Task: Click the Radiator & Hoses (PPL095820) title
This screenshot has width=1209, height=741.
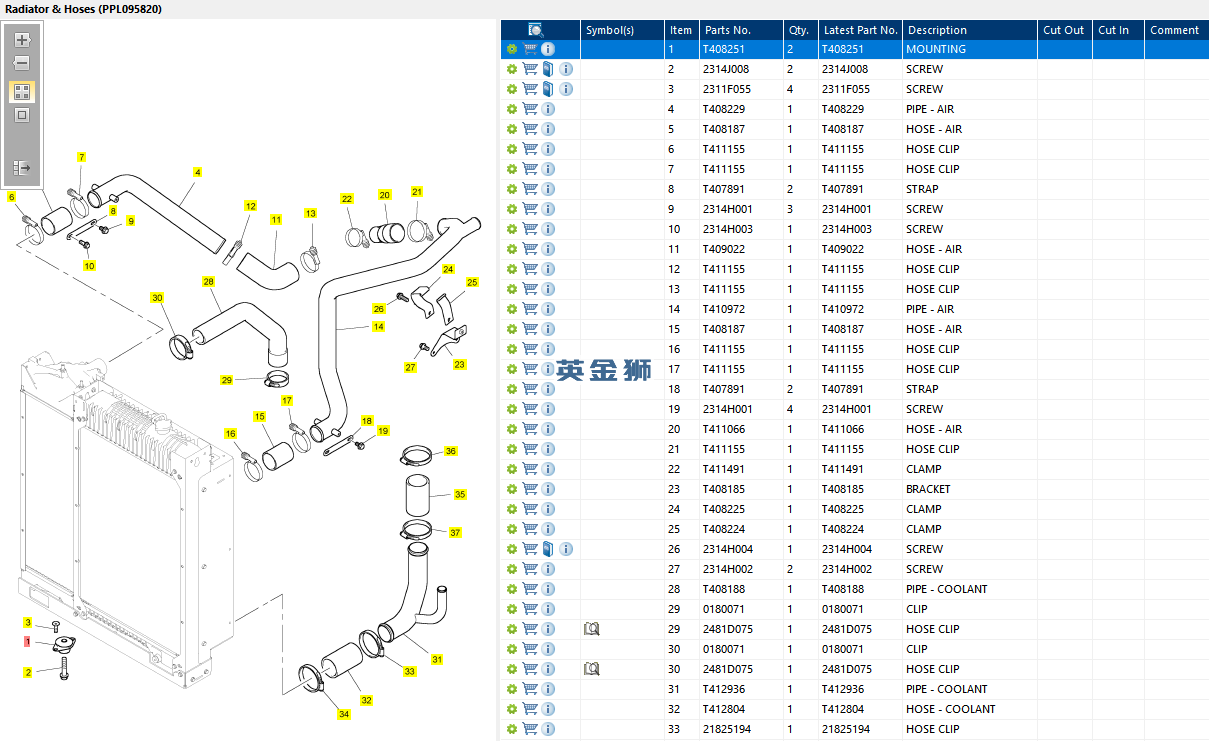Action: (83, 9)
